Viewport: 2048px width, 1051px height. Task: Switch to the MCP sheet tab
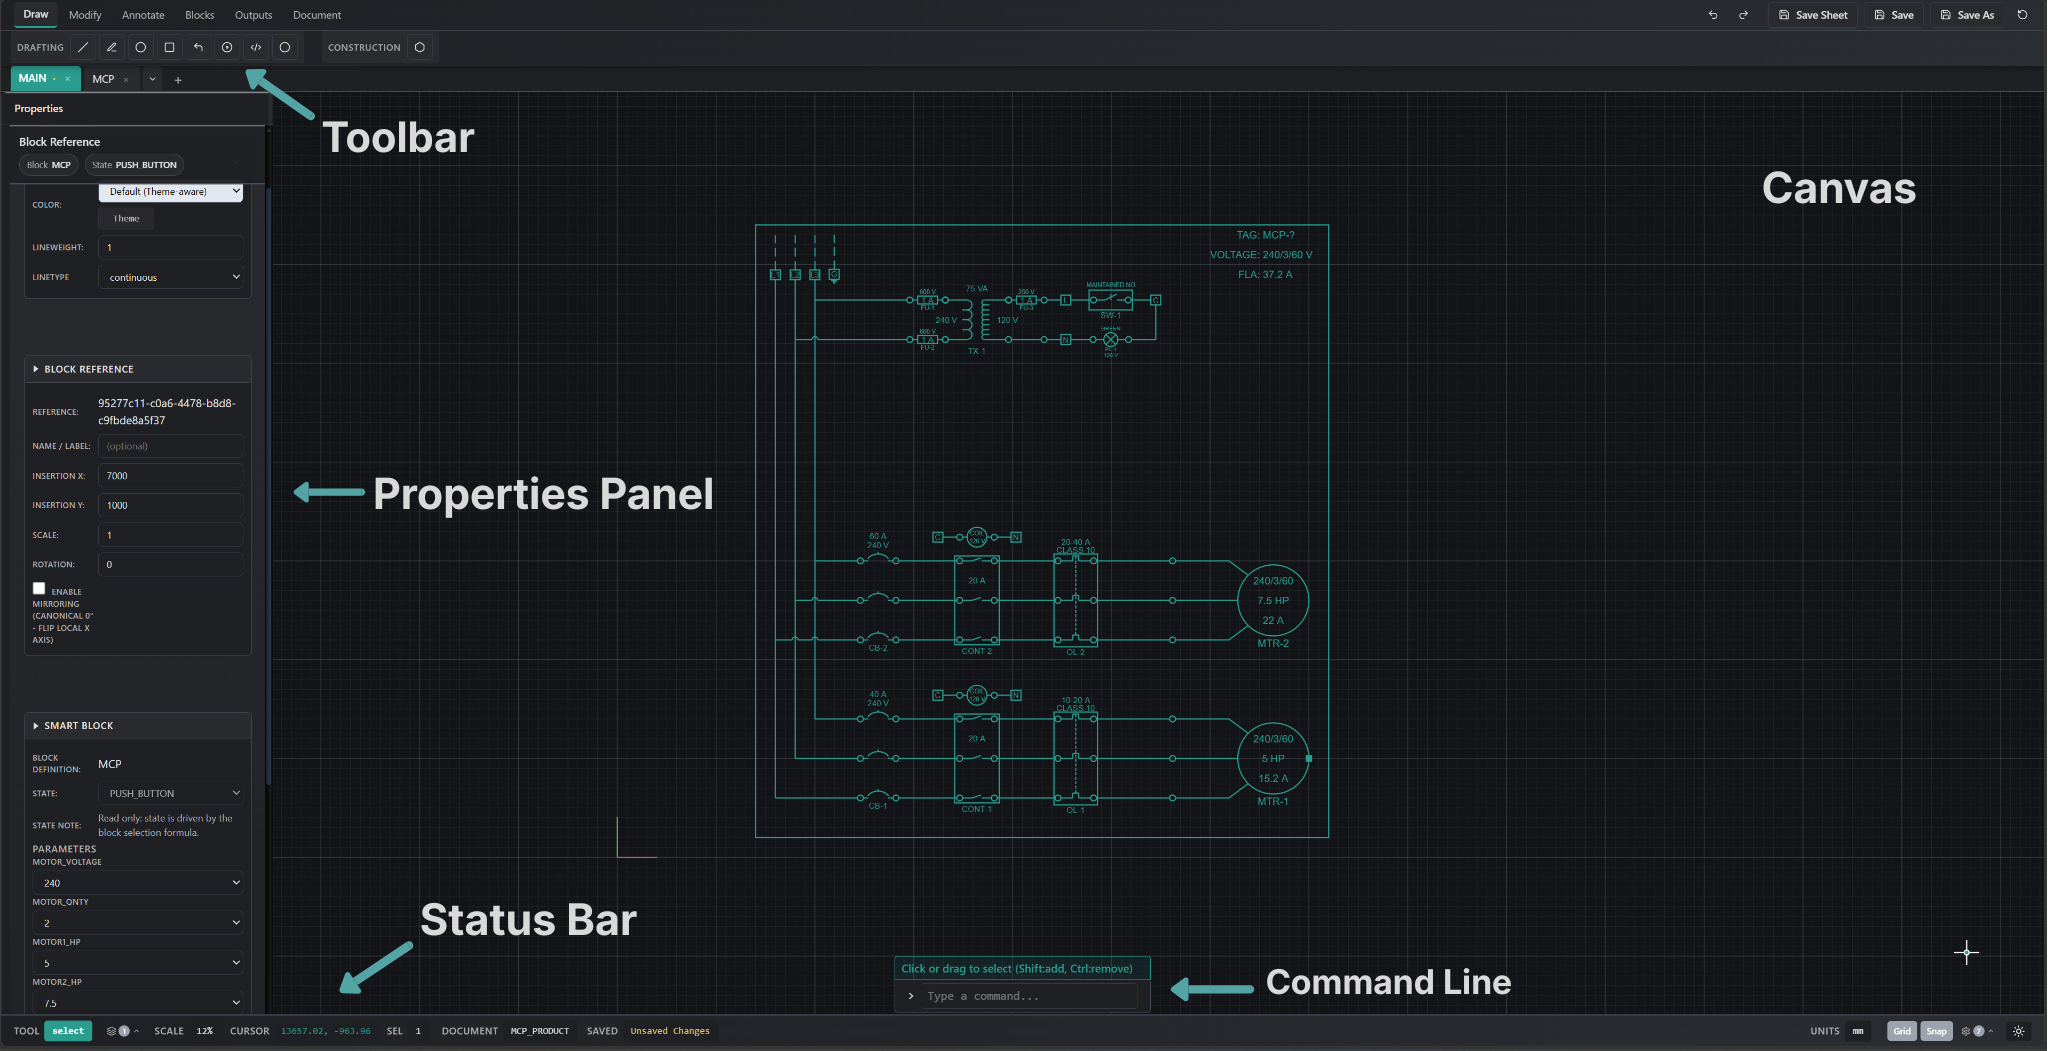click(x=103, y=79)
